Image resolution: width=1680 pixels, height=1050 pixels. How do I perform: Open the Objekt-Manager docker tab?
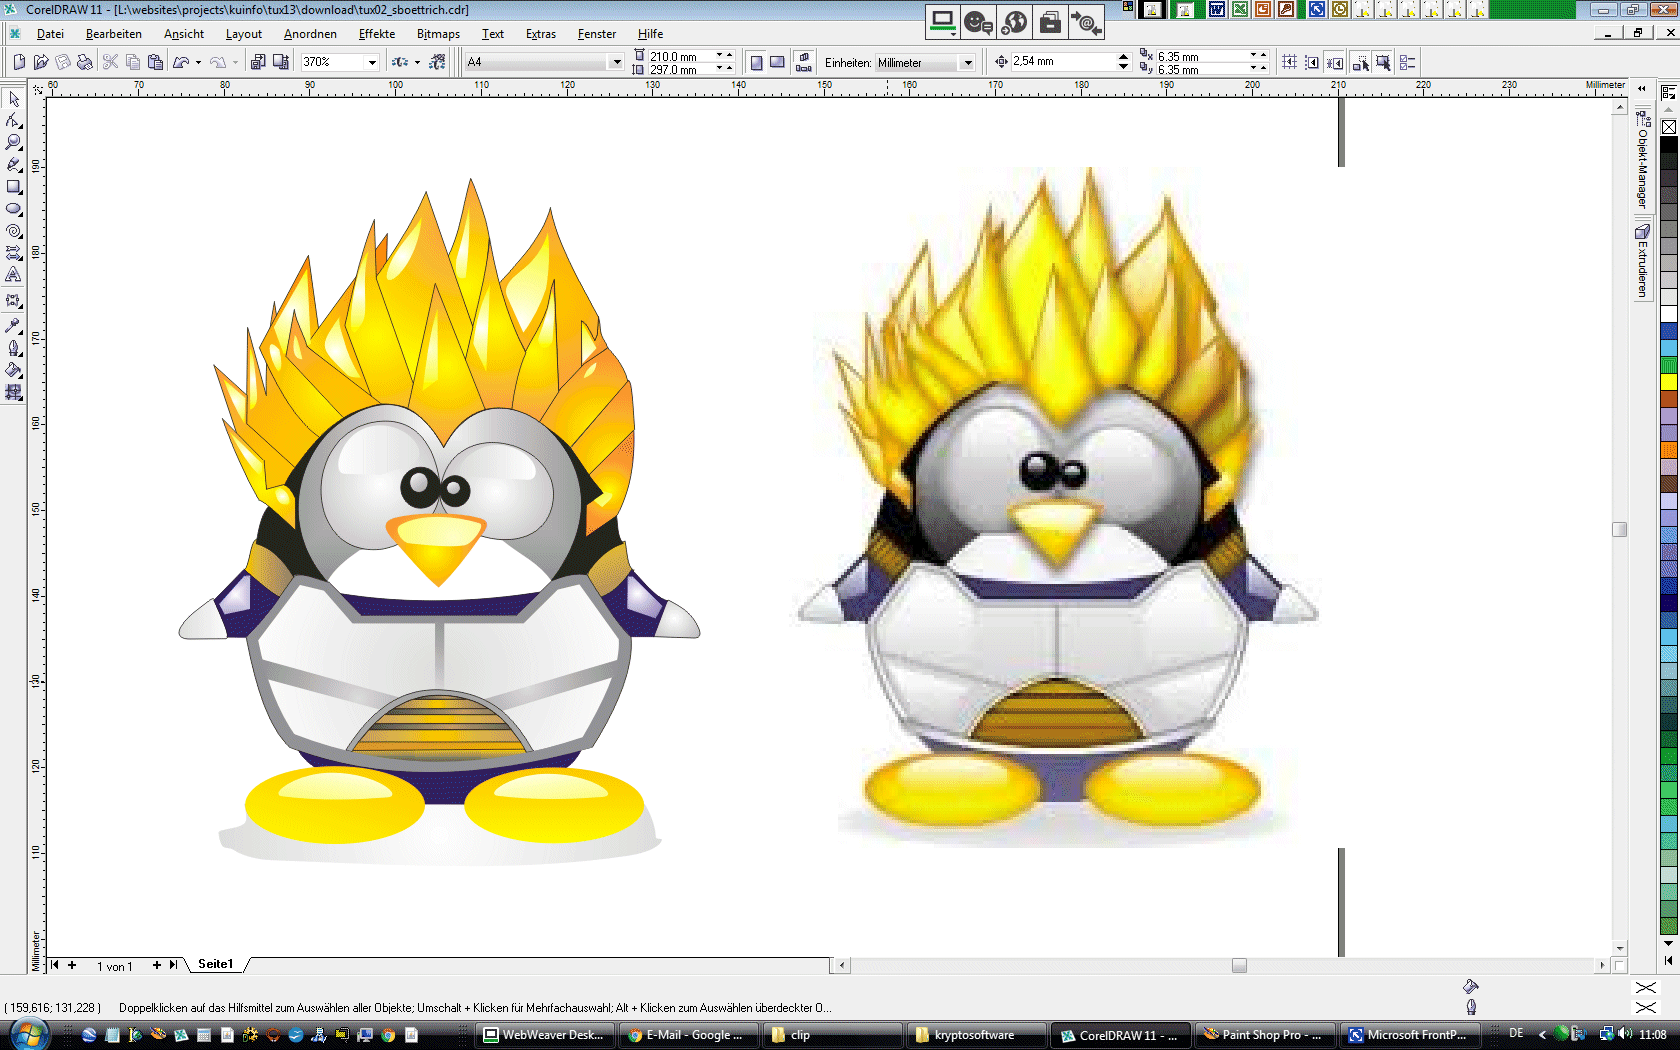pyautogui.click(x=1642, y=159)
